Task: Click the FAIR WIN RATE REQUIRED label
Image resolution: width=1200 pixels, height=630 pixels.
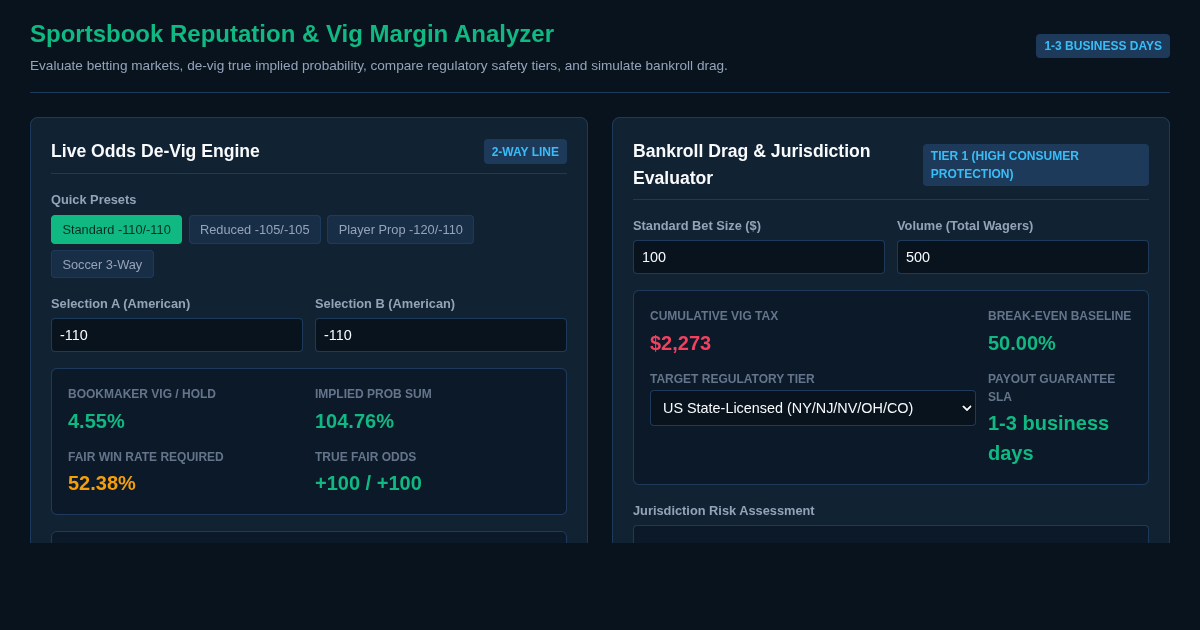Action: 146,457
